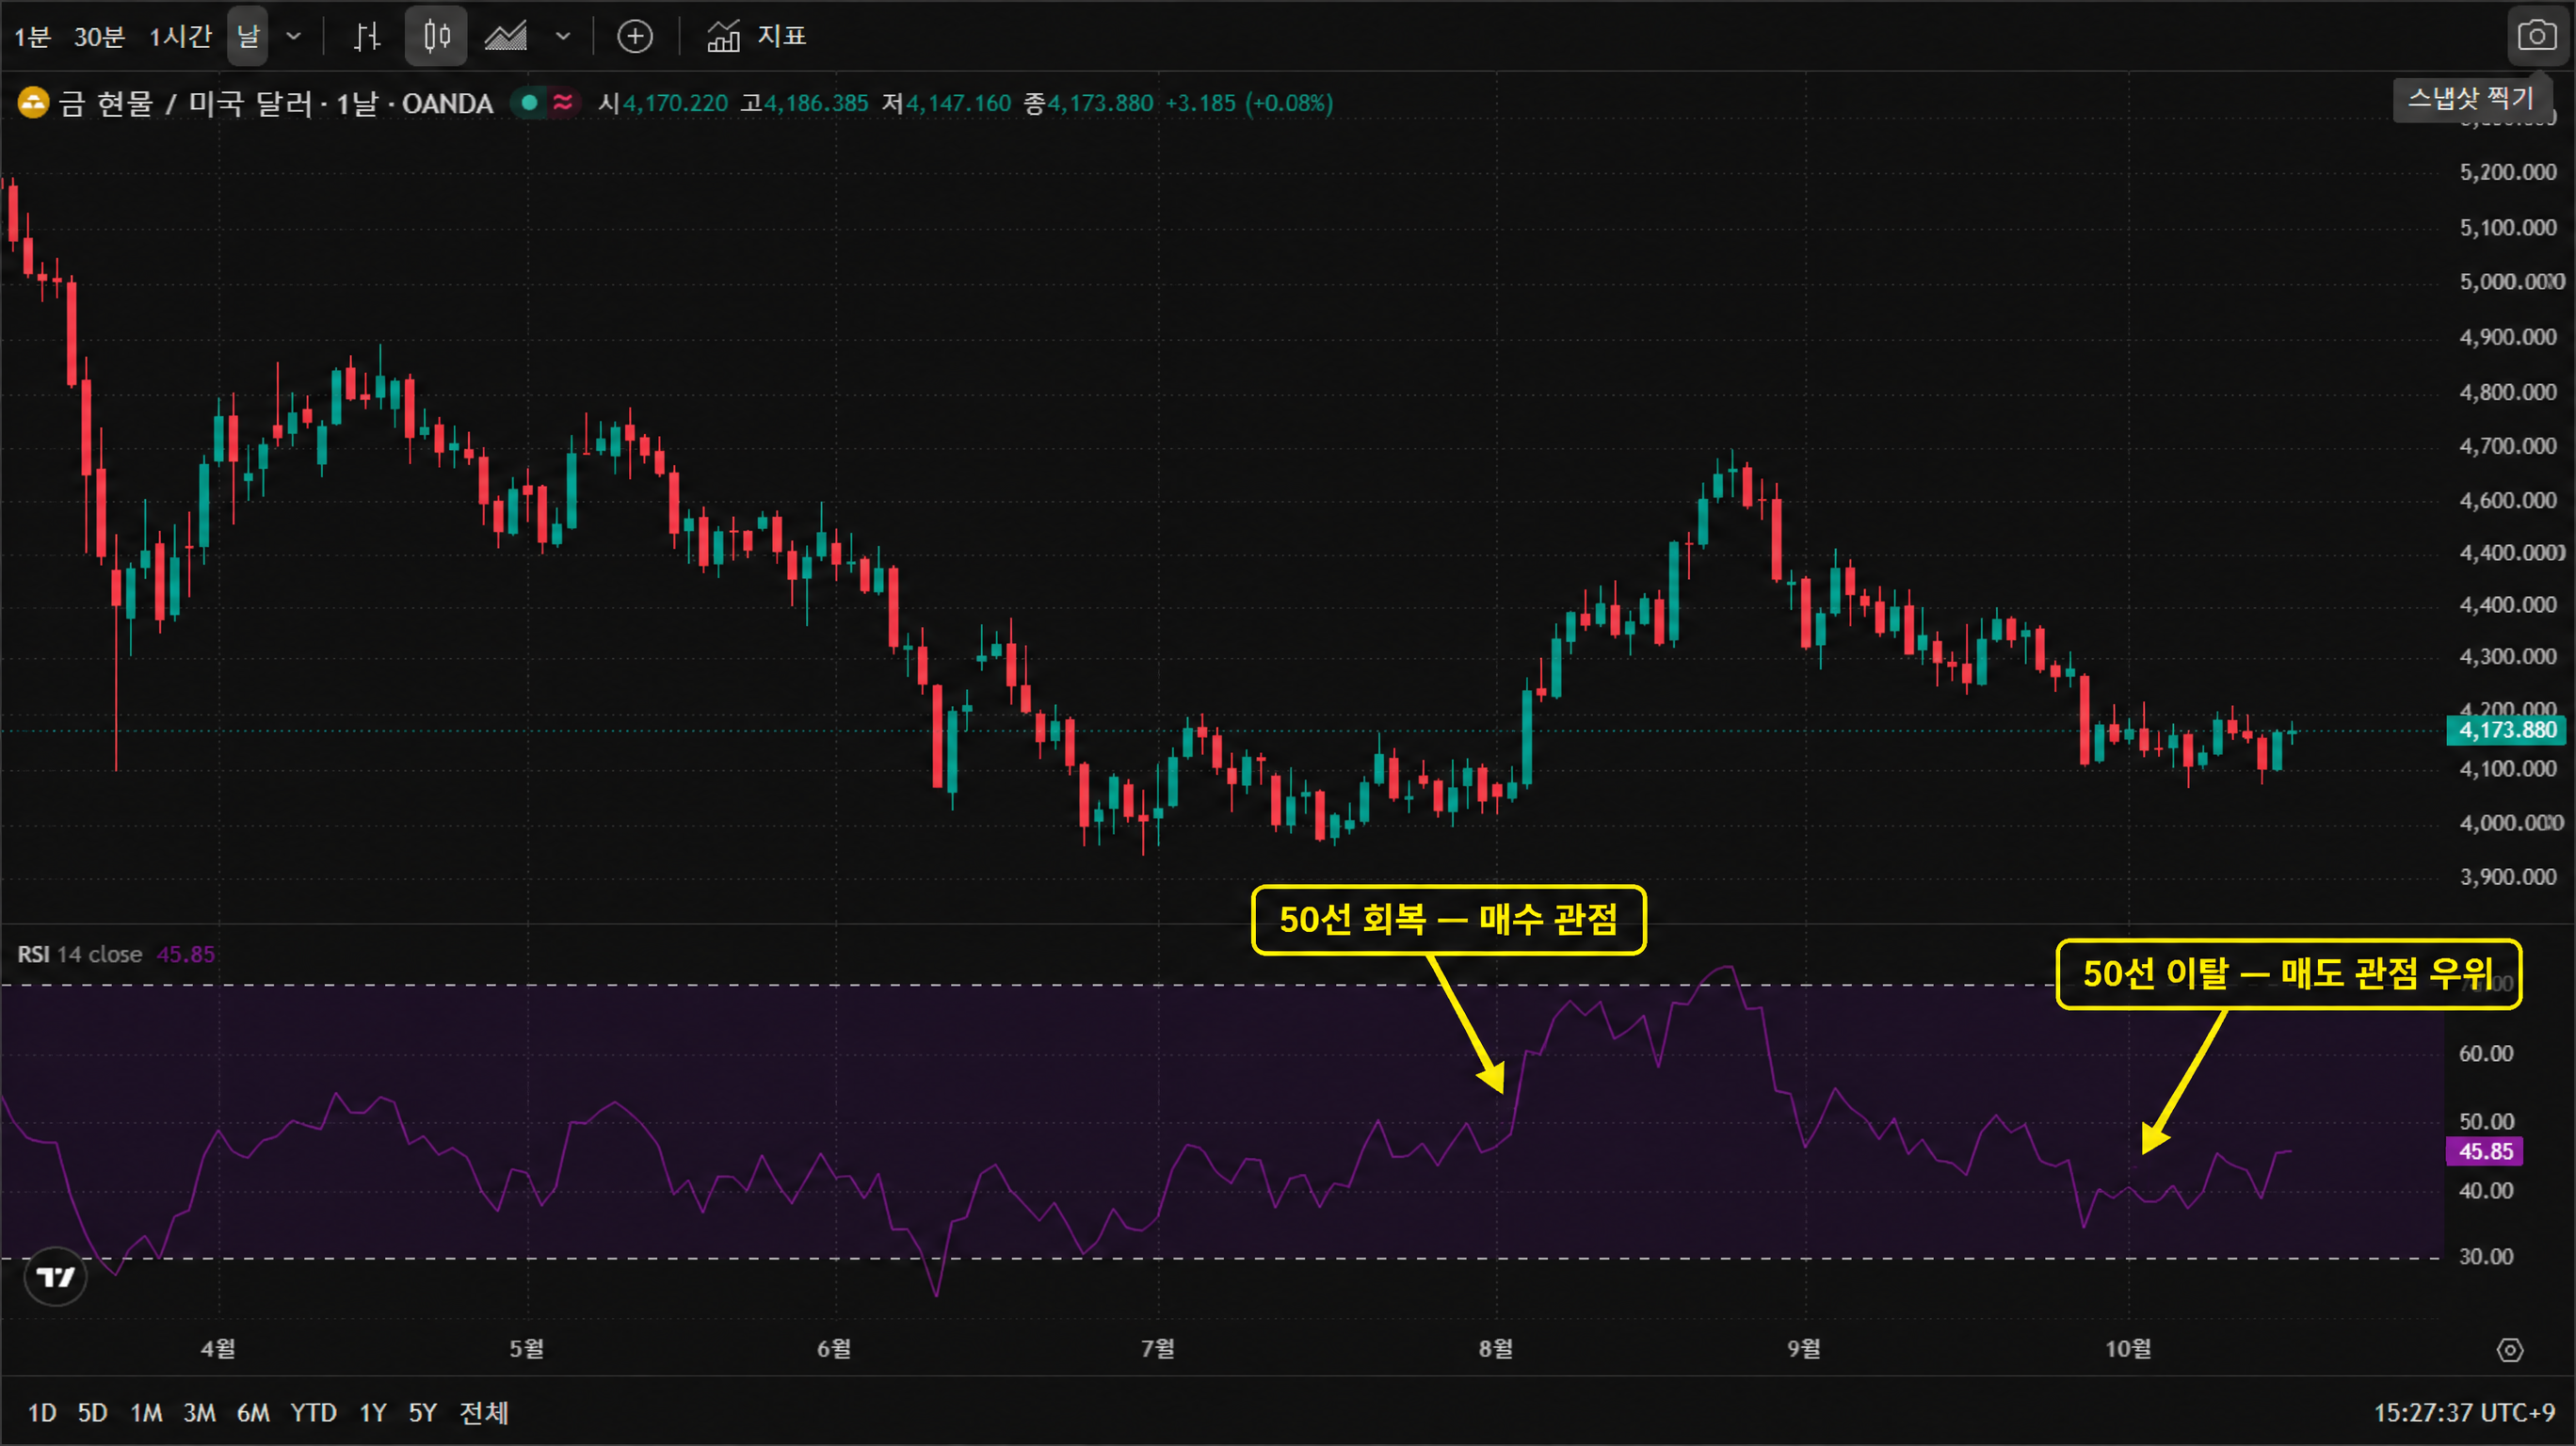
Task: Click the RSI value label 45.85 on axis
Action: (x=2485, y=1152)
